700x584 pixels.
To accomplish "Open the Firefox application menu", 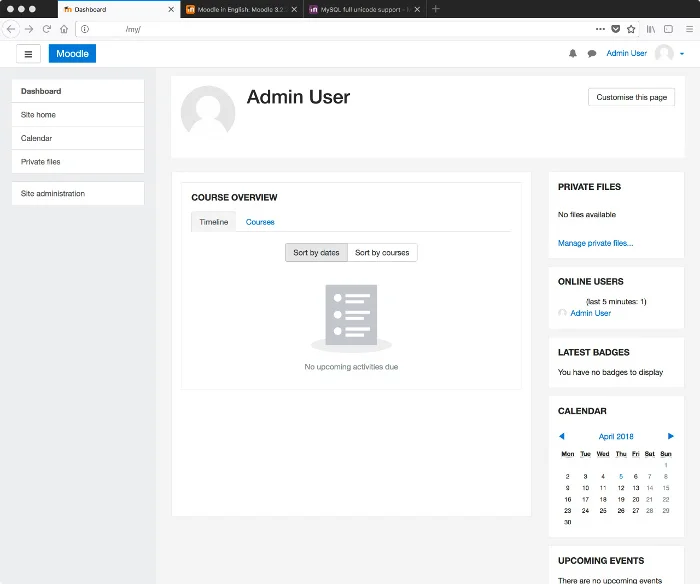I will click(x=689, y=29).
